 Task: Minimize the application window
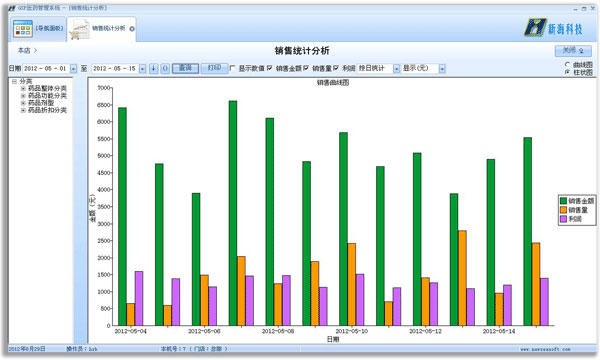coord(575,8)
